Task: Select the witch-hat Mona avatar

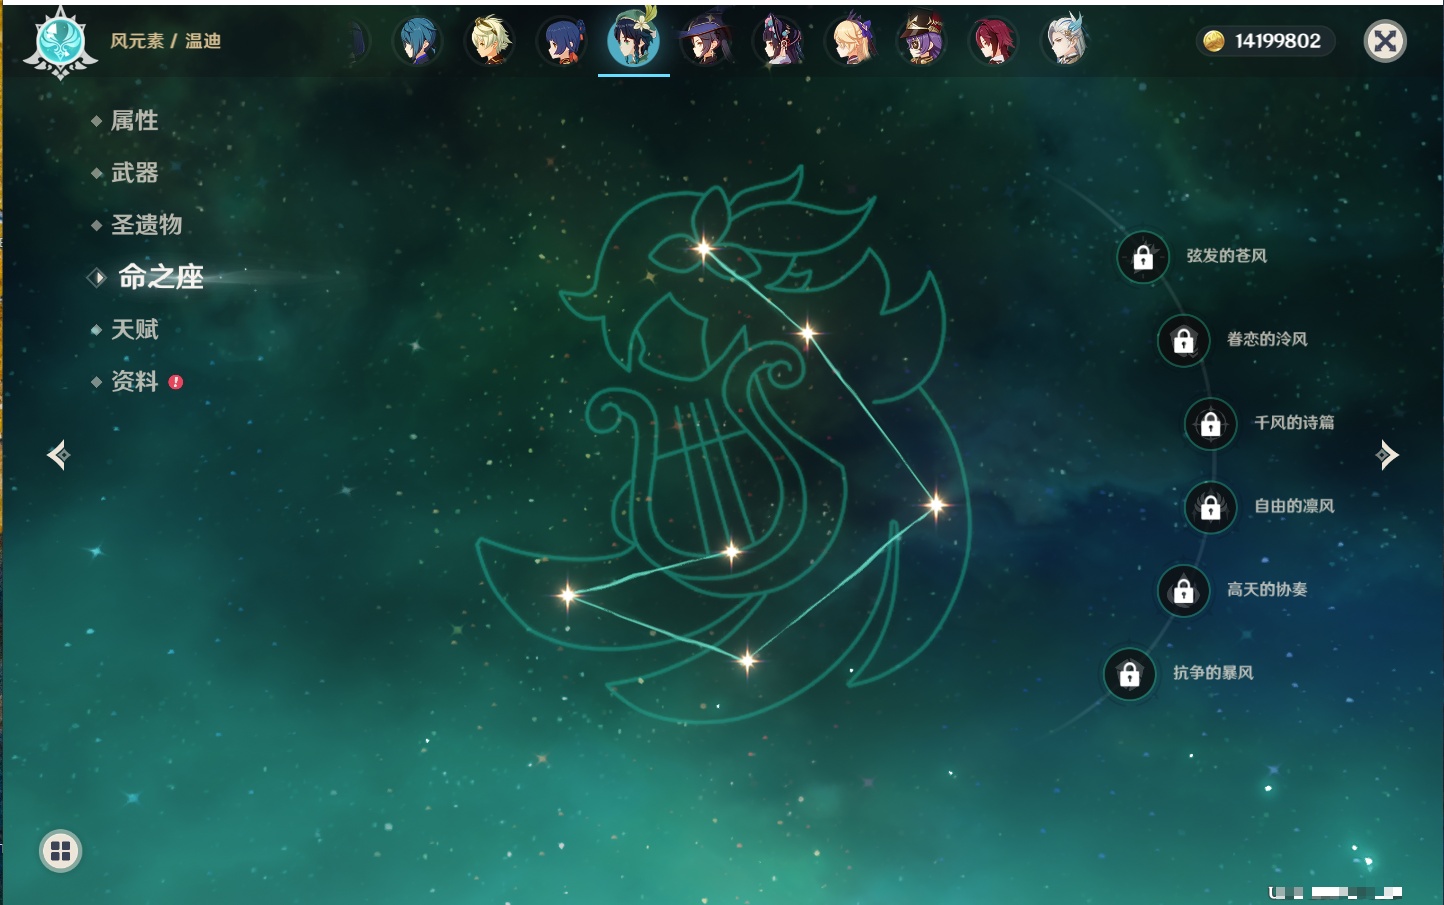Action: pos(706,41)
